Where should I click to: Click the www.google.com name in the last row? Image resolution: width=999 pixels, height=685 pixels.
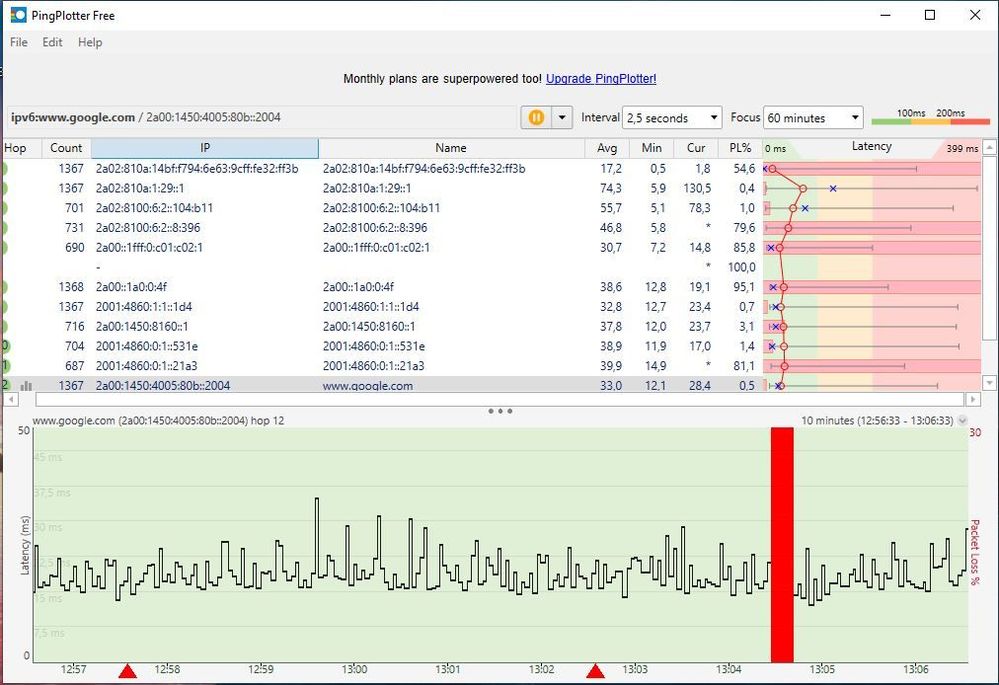[368, 386]
